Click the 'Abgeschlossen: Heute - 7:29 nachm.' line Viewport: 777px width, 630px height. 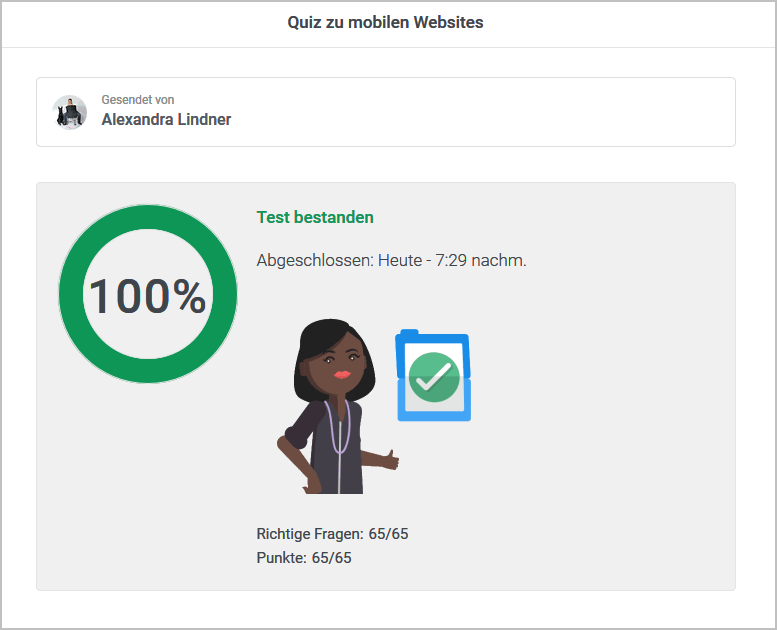(x=391, y=260)
